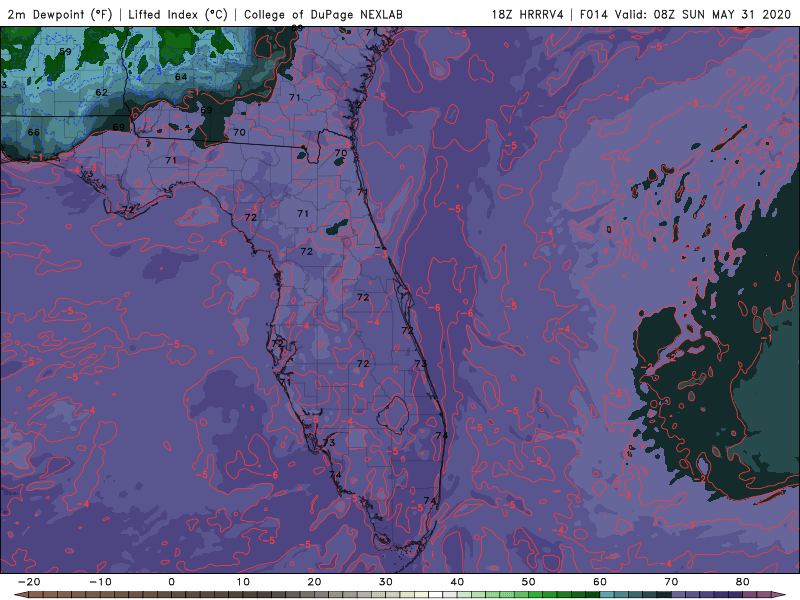This screenshot has width=800, height=600.
Task: Click the "2m Dewpoint (°F)" title text
Action: coord(59,14)
